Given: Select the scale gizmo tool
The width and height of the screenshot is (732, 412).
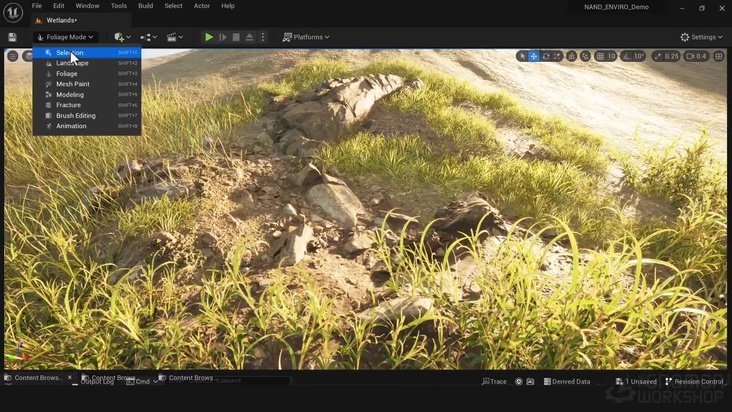Looking at the screenshot, I should point(558,56).
